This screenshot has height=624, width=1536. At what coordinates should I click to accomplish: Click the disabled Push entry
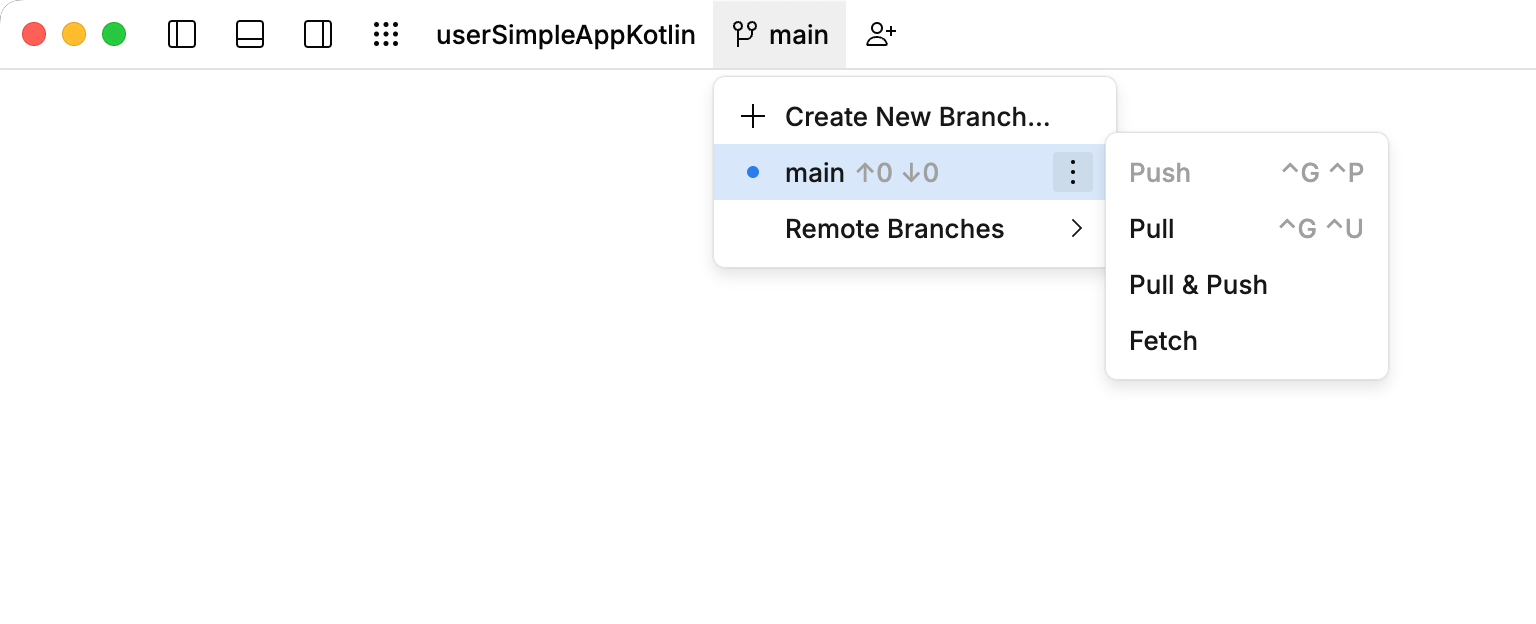[1159, 172]
